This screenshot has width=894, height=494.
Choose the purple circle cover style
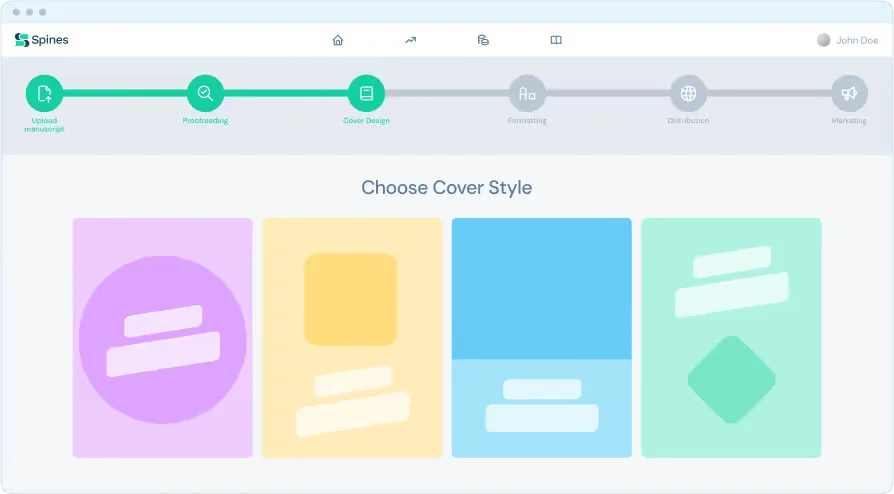162,338
